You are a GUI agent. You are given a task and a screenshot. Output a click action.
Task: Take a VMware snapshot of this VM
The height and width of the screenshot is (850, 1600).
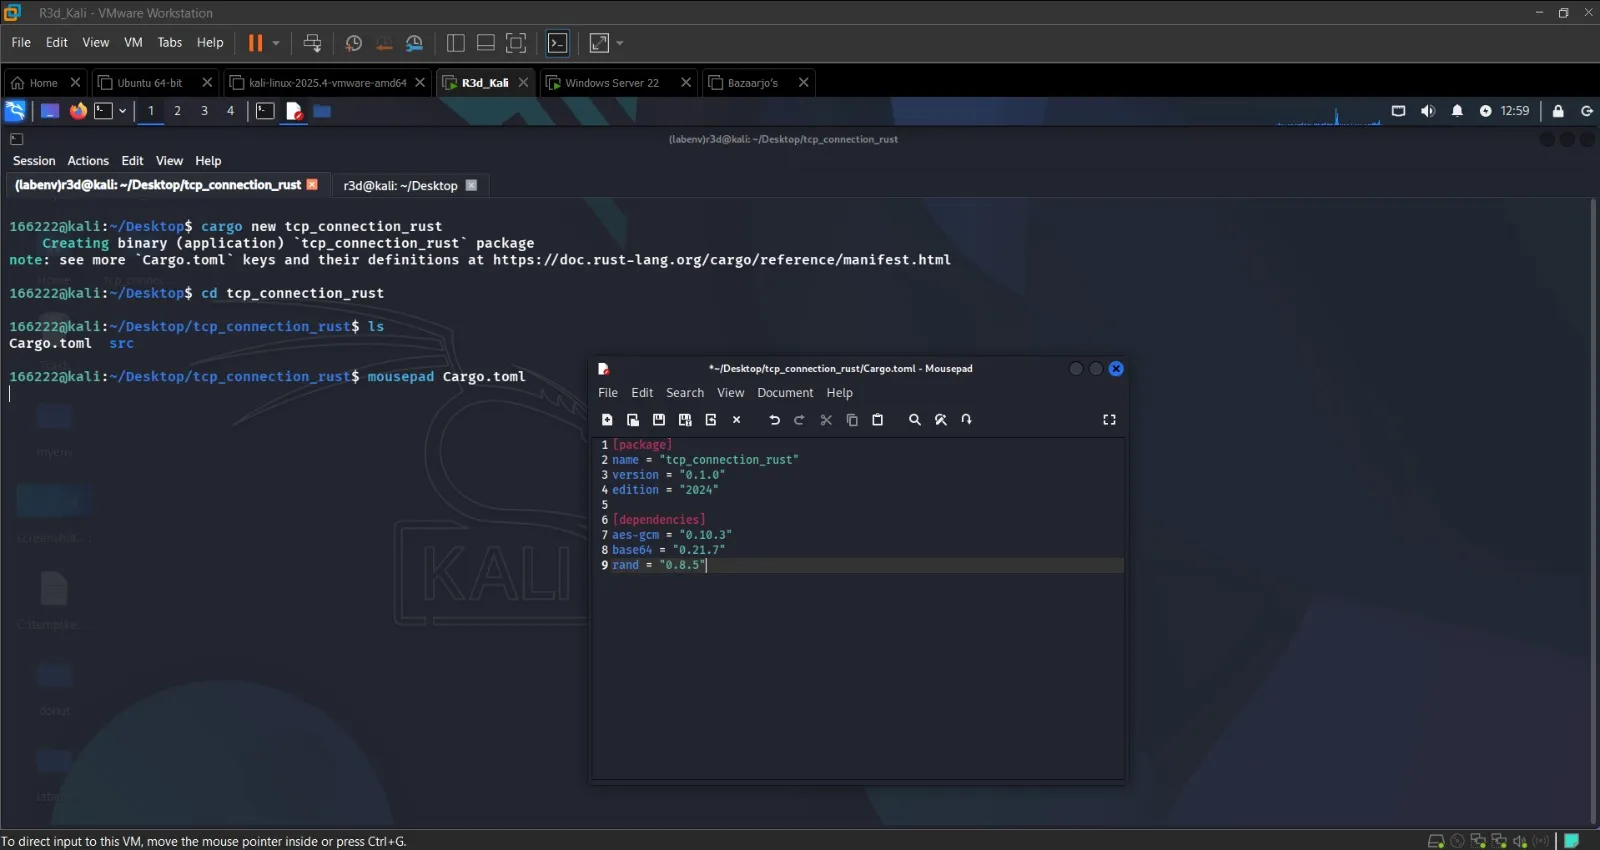[353, 43]
